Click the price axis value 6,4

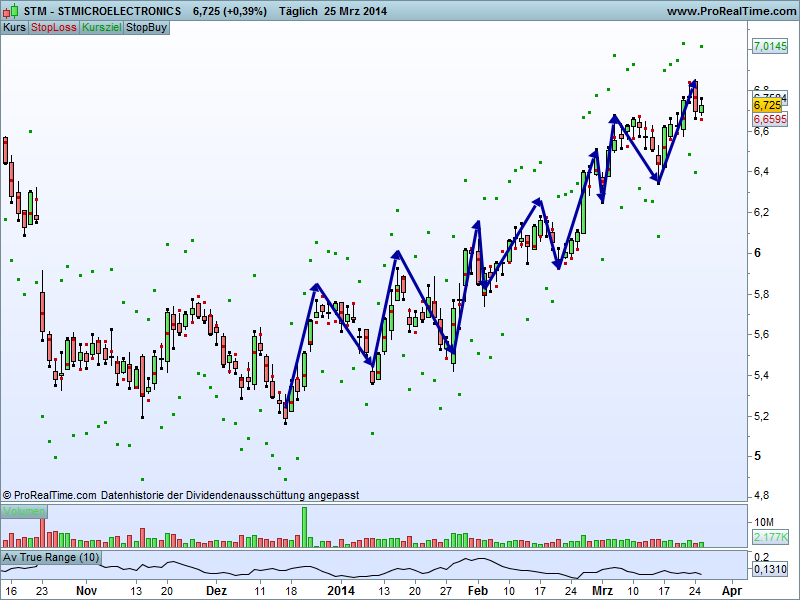(x=761, y=171)
